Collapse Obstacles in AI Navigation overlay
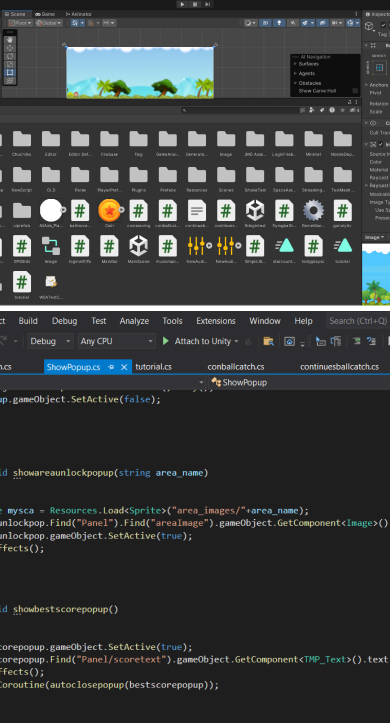The width and height of the screenshot is (390, 723). [x=295, y=83]
